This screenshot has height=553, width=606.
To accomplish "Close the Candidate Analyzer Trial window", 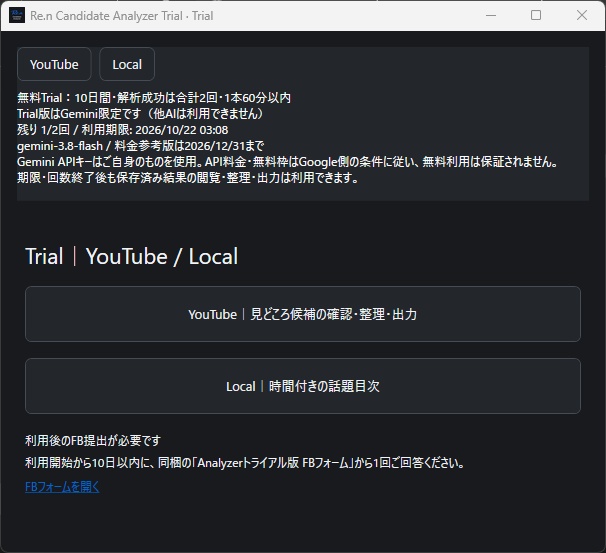I will pyautogui.click(x=582, y=15).
